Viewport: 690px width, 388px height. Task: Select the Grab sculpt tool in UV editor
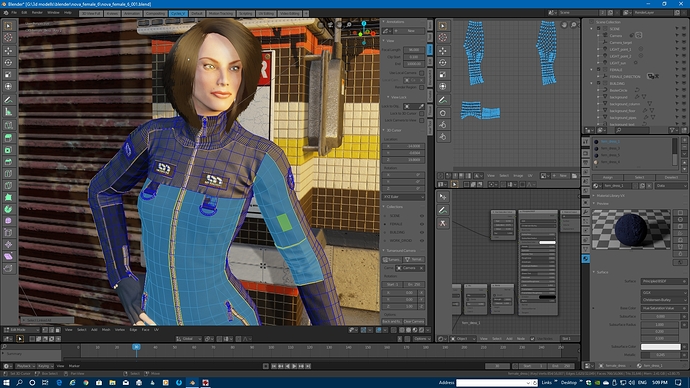coord(443,113)
